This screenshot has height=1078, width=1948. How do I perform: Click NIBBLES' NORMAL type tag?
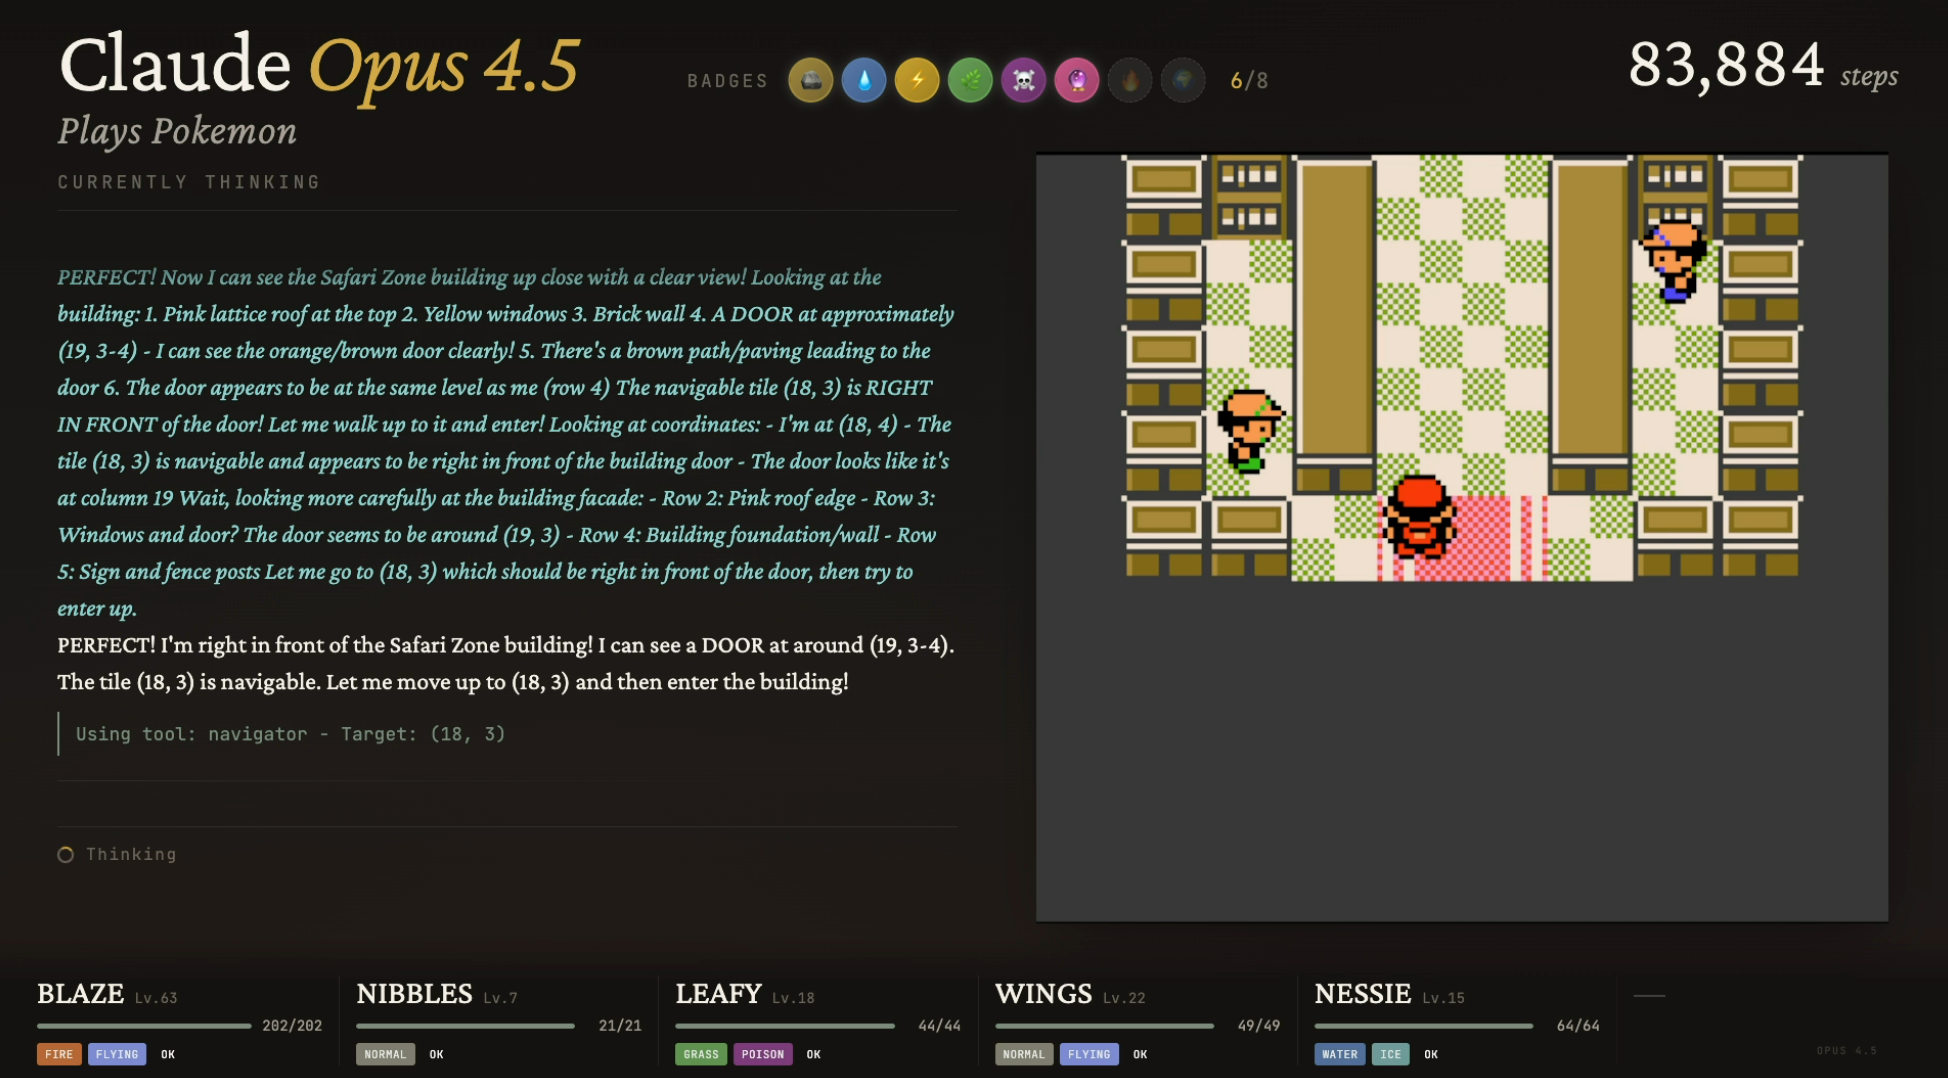click(385, 1054)
